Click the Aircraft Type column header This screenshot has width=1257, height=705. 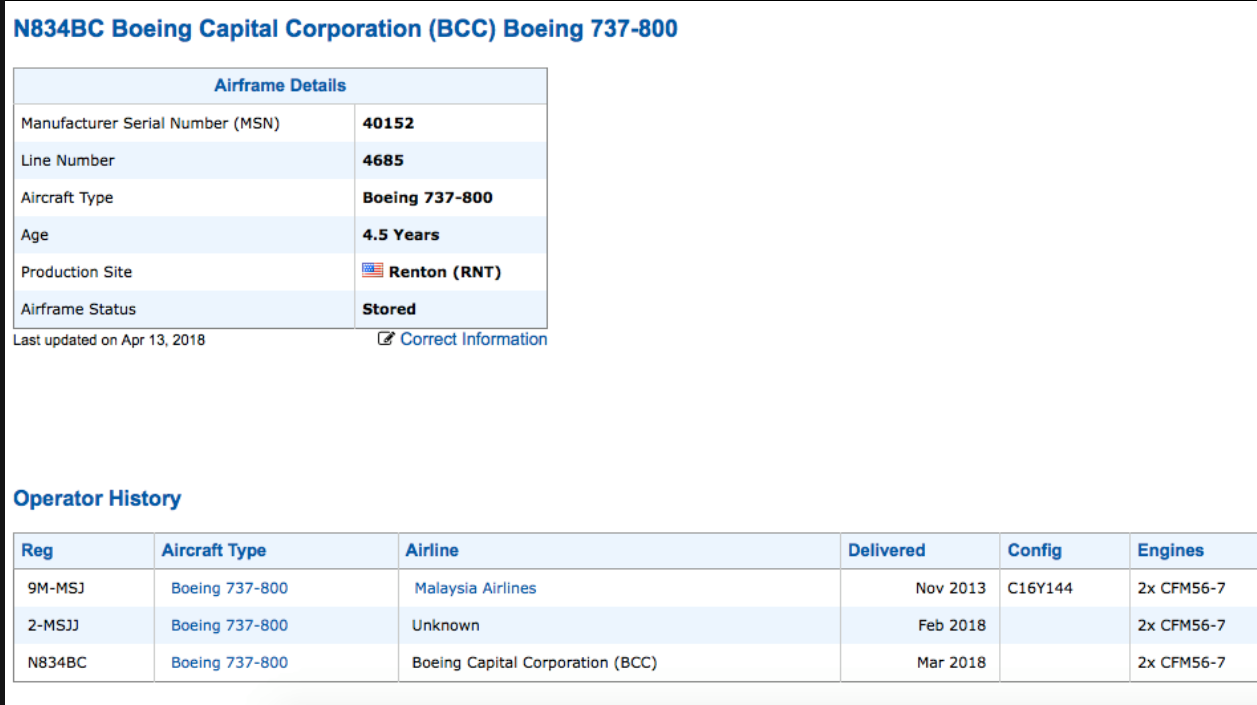click(x=214, y=550)
